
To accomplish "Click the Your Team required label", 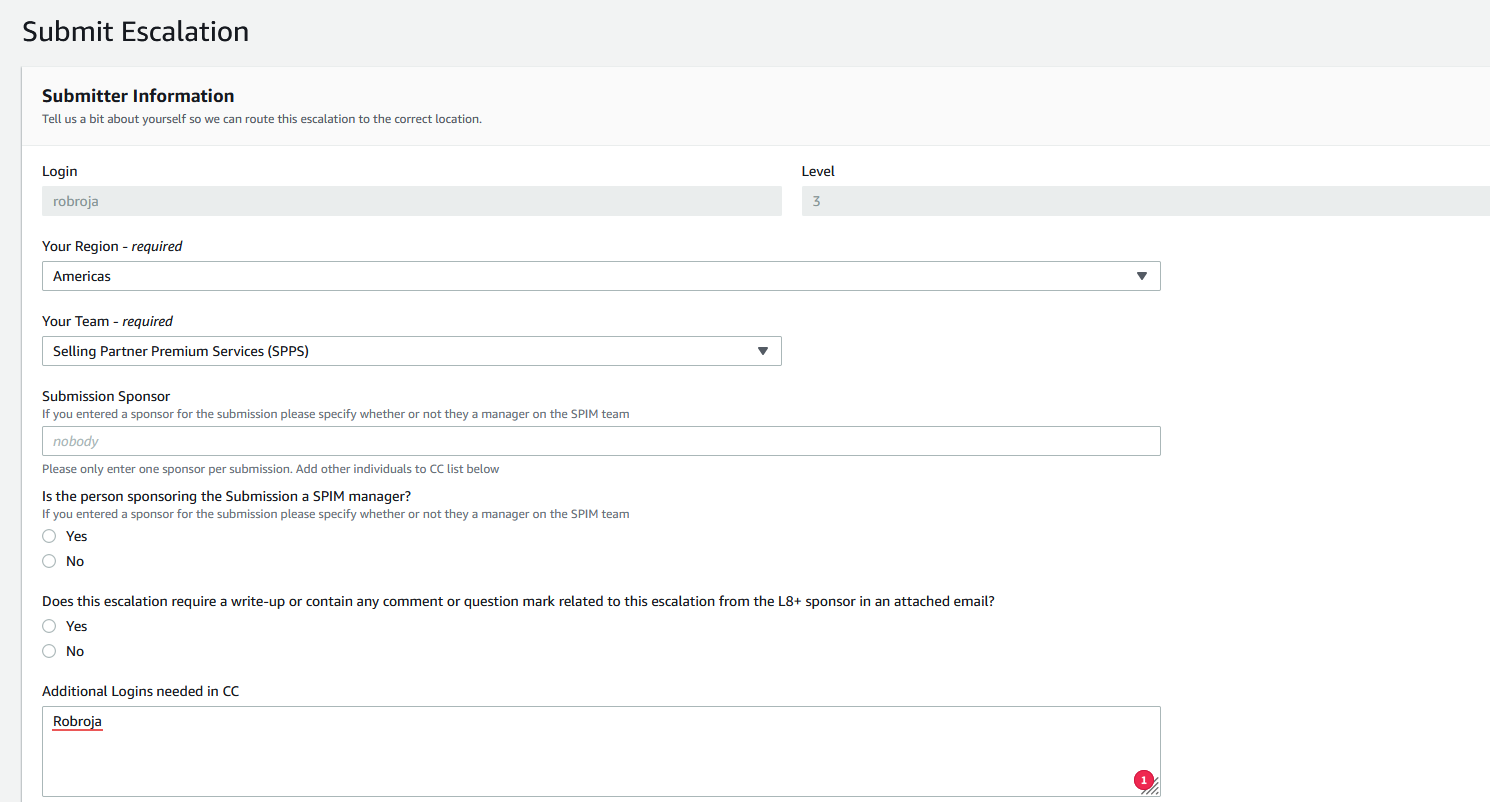I will [x=107, y=321].
